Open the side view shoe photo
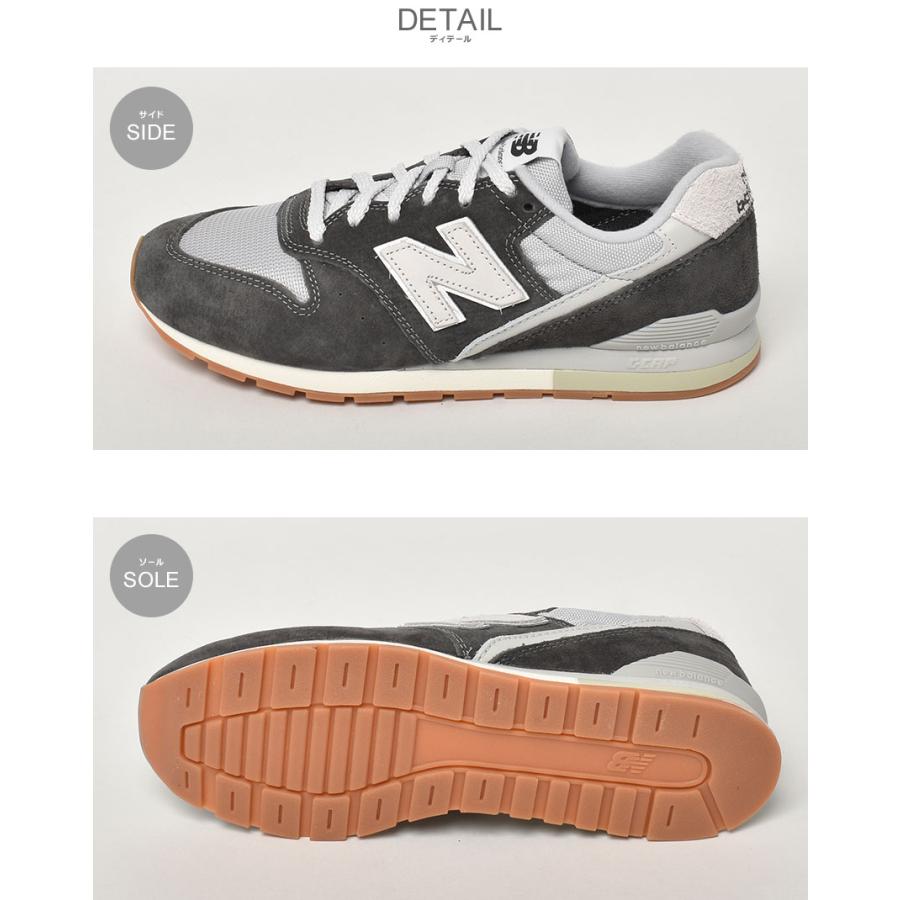900x900 pixels. [450, 258]
